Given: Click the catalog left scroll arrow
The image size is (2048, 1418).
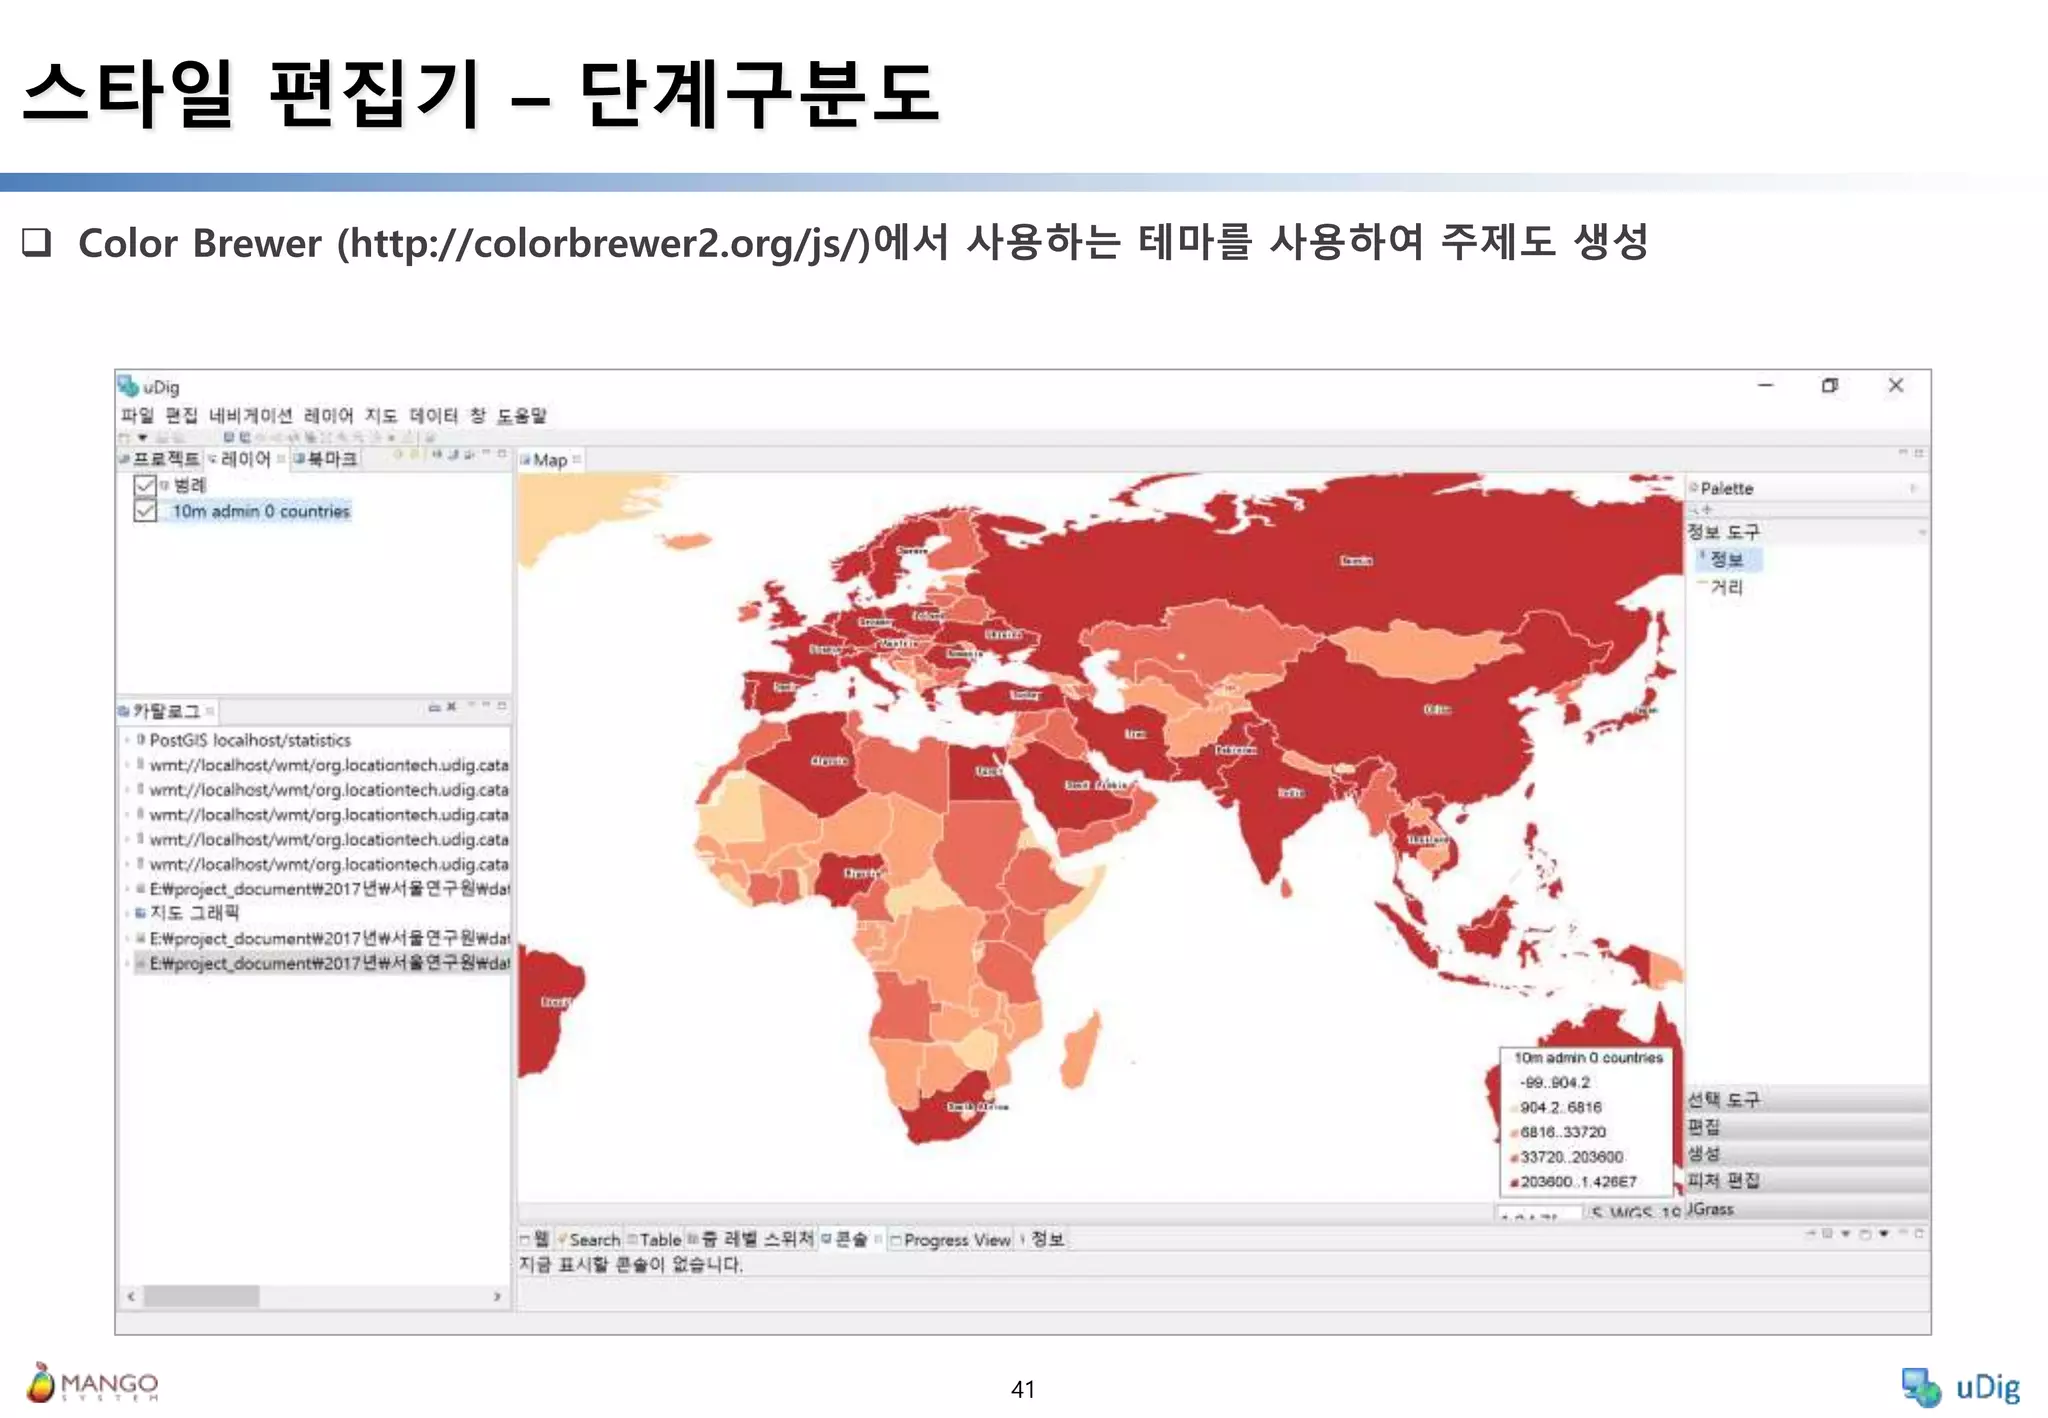Looking at the screenshot, I should [131, 1297].
